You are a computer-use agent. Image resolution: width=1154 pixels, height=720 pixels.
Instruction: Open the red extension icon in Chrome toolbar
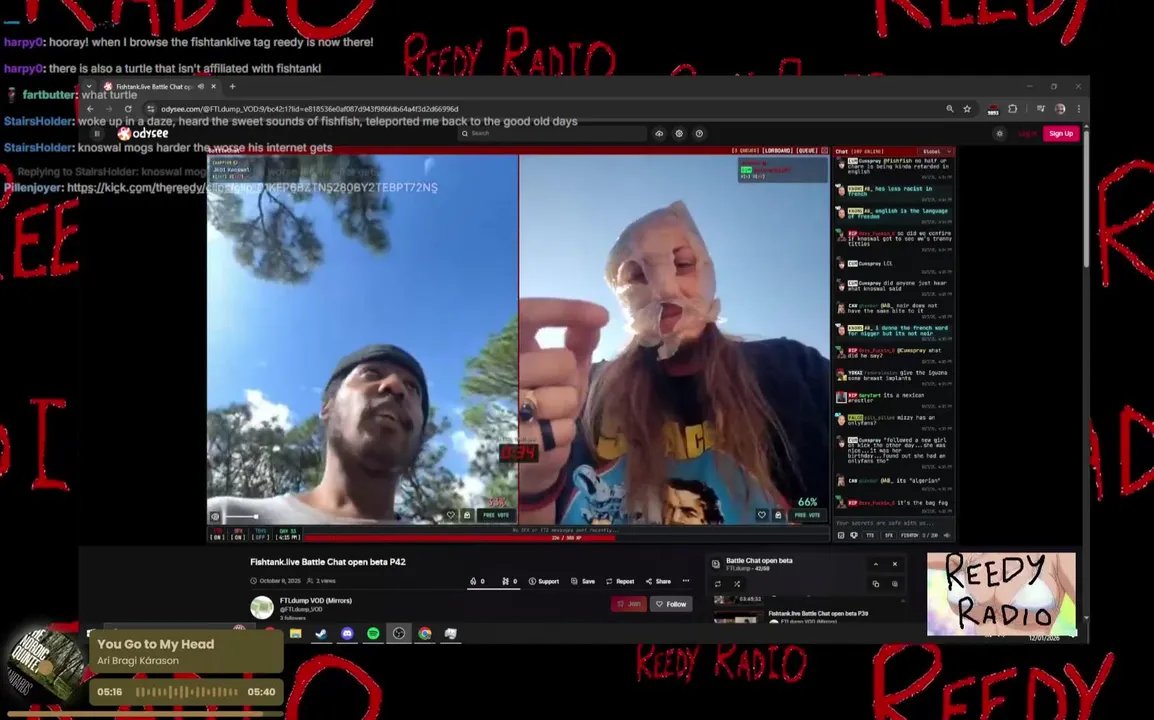coord(993,109)
